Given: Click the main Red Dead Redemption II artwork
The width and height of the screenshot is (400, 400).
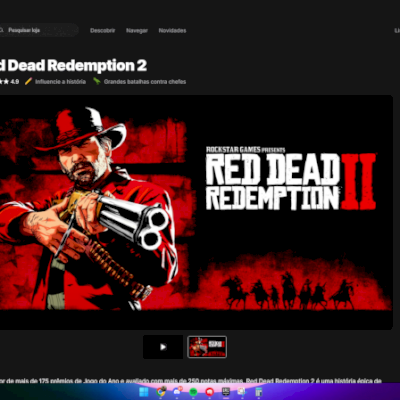Looking at the screenshot, I should click(x=196, y=212).
